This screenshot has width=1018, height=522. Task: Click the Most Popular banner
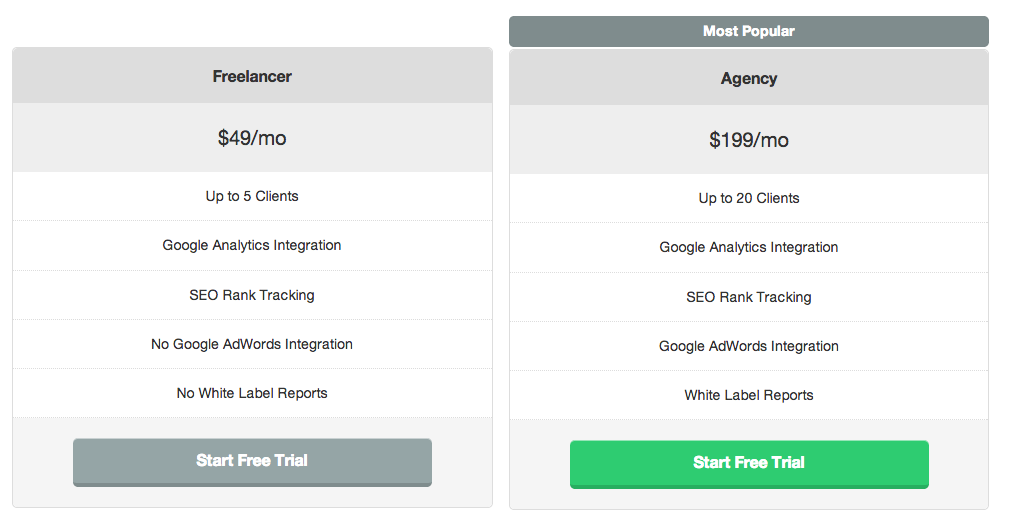(749, 31)
